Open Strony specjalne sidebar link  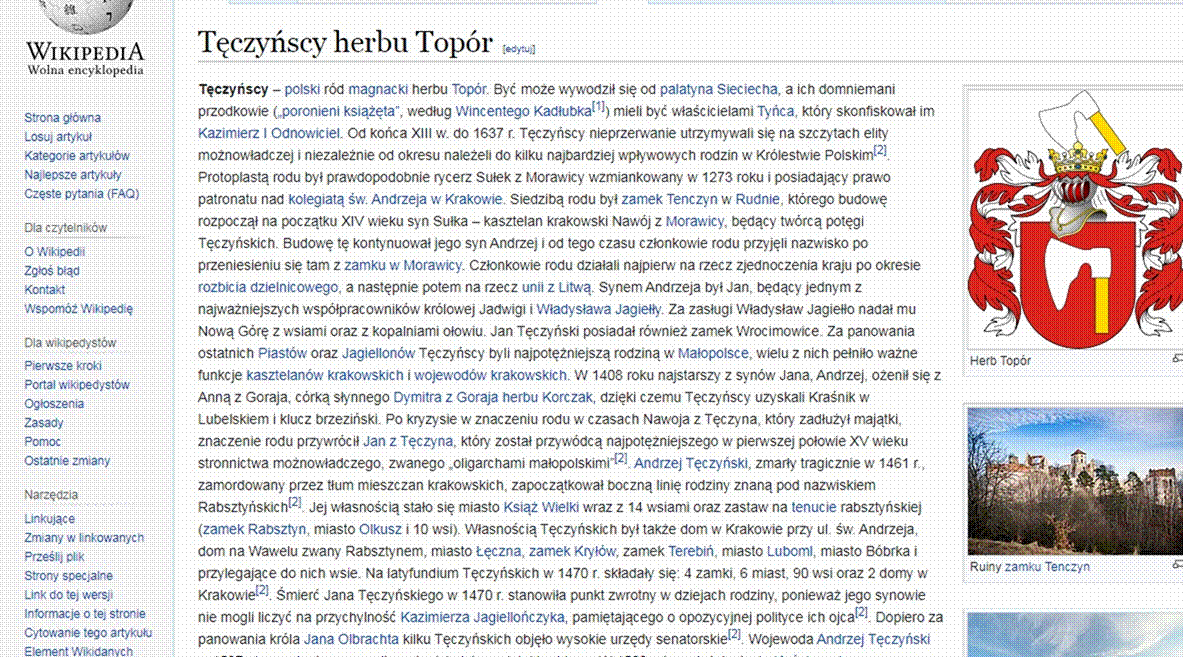coord(69,575)
